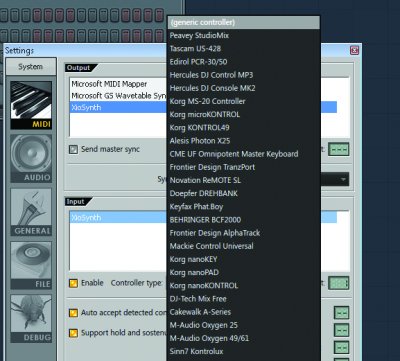Viewport: 400px width, 361px height.
Task: Select XioSynth in the Input list
Action: [118, 217]
